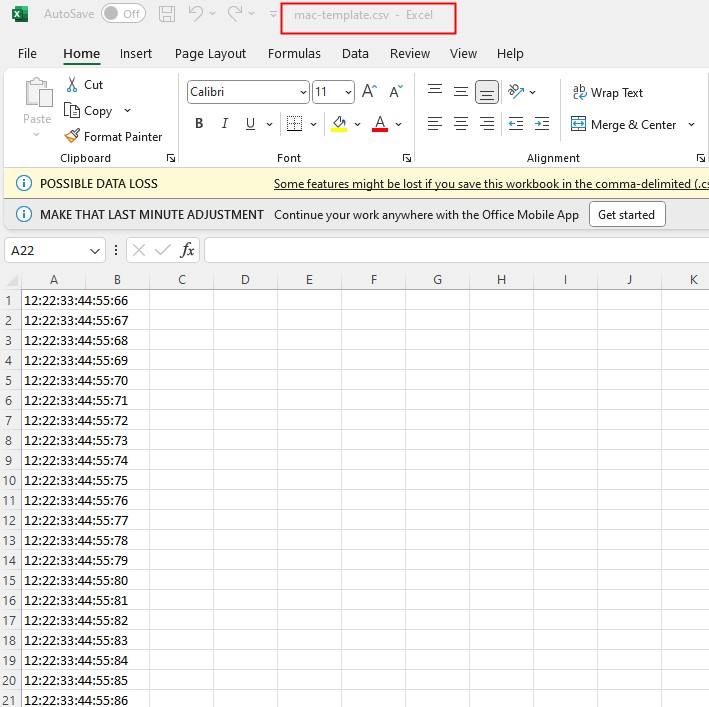Click the Save floppy disk icon
Image resolution: width=709 pixels, height=707 pixels.
click(x=167, y=14)
